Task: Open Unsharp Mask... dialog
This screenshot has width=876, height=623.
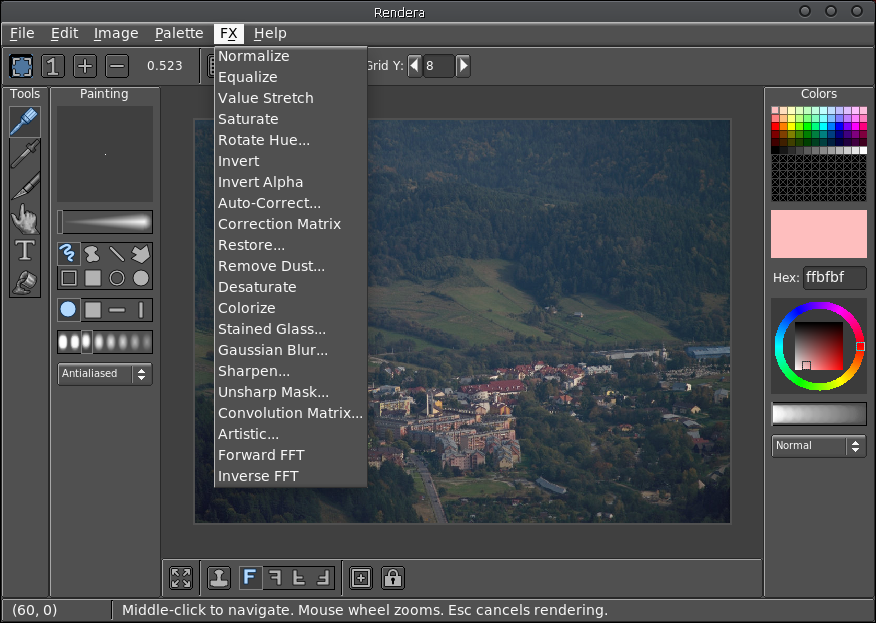Action: (291, 392)
